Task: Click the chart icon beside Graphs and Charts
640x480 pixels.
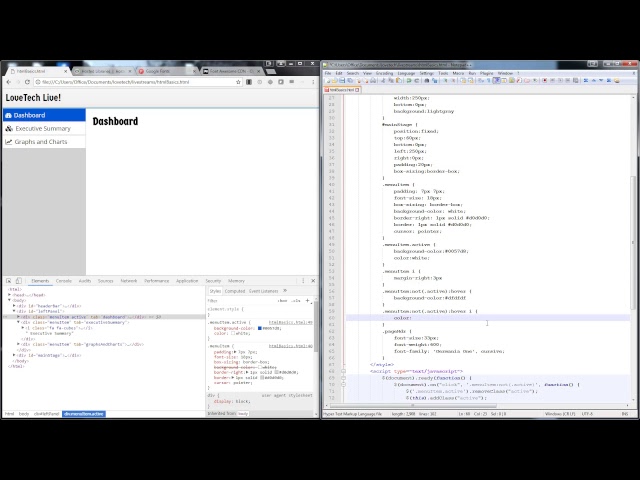Action: coord(9,142)
